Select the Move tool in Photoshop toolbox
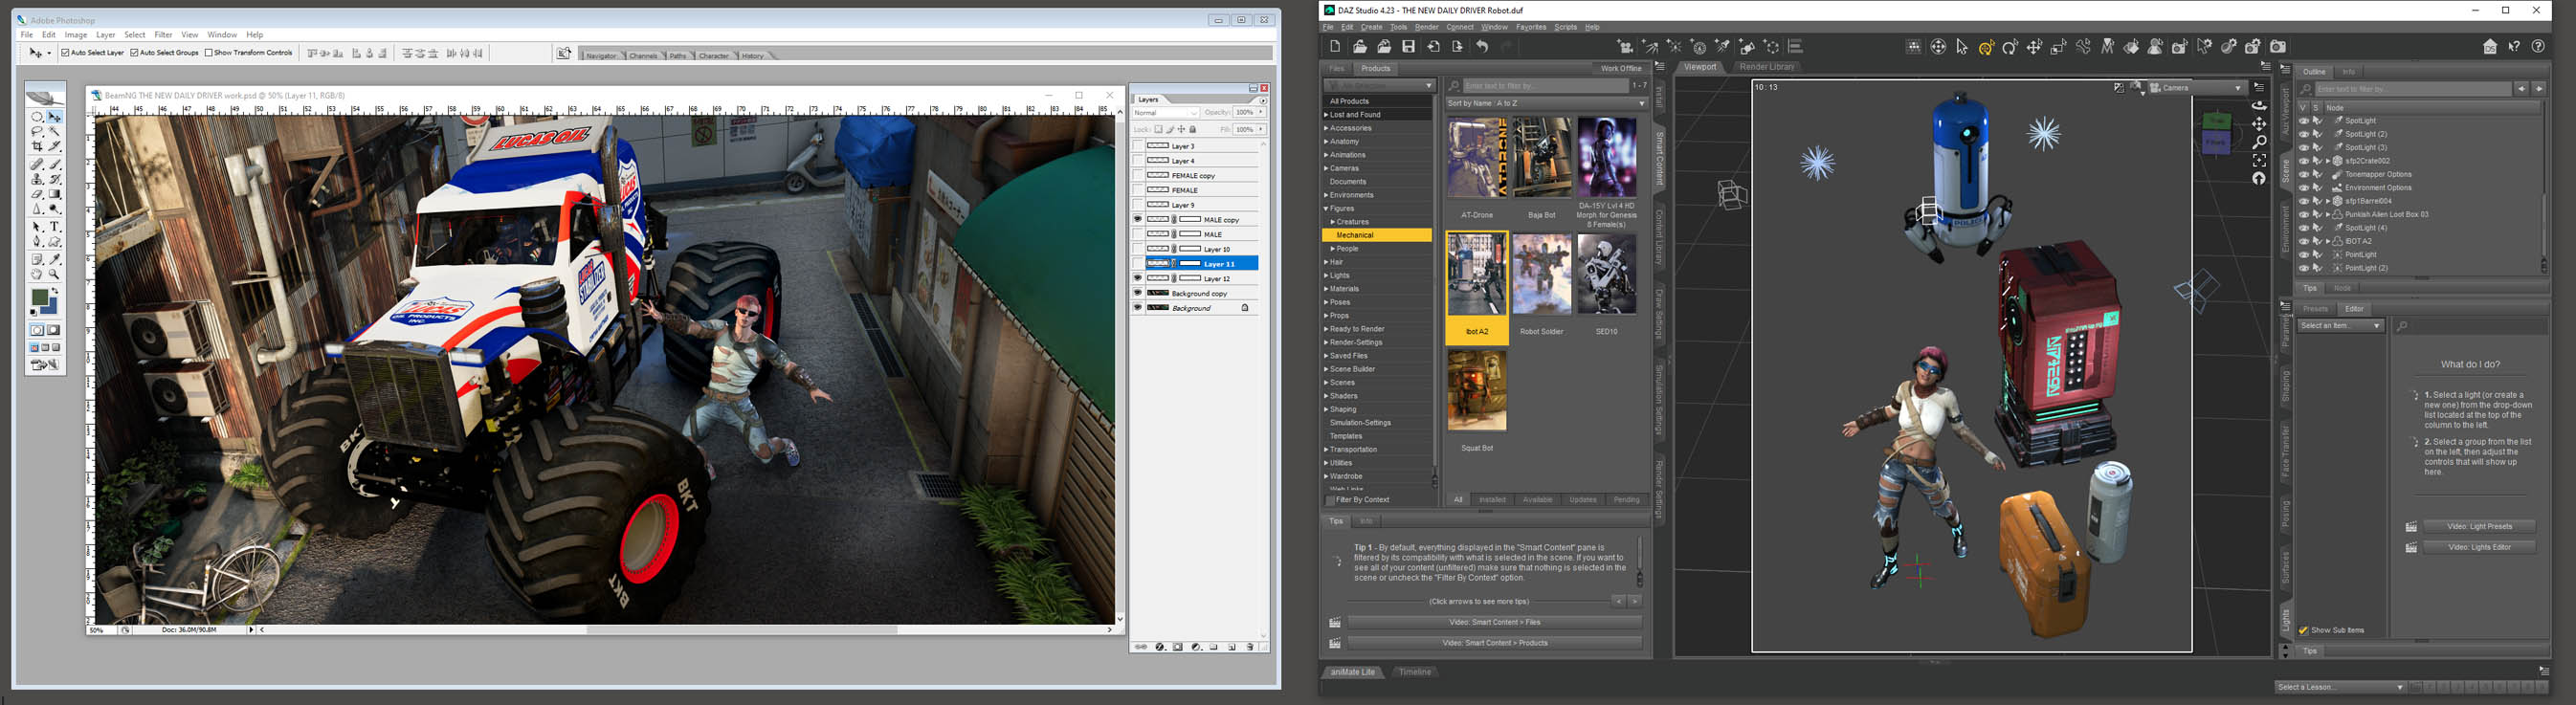2576x705 pixels. coord(54,118)
